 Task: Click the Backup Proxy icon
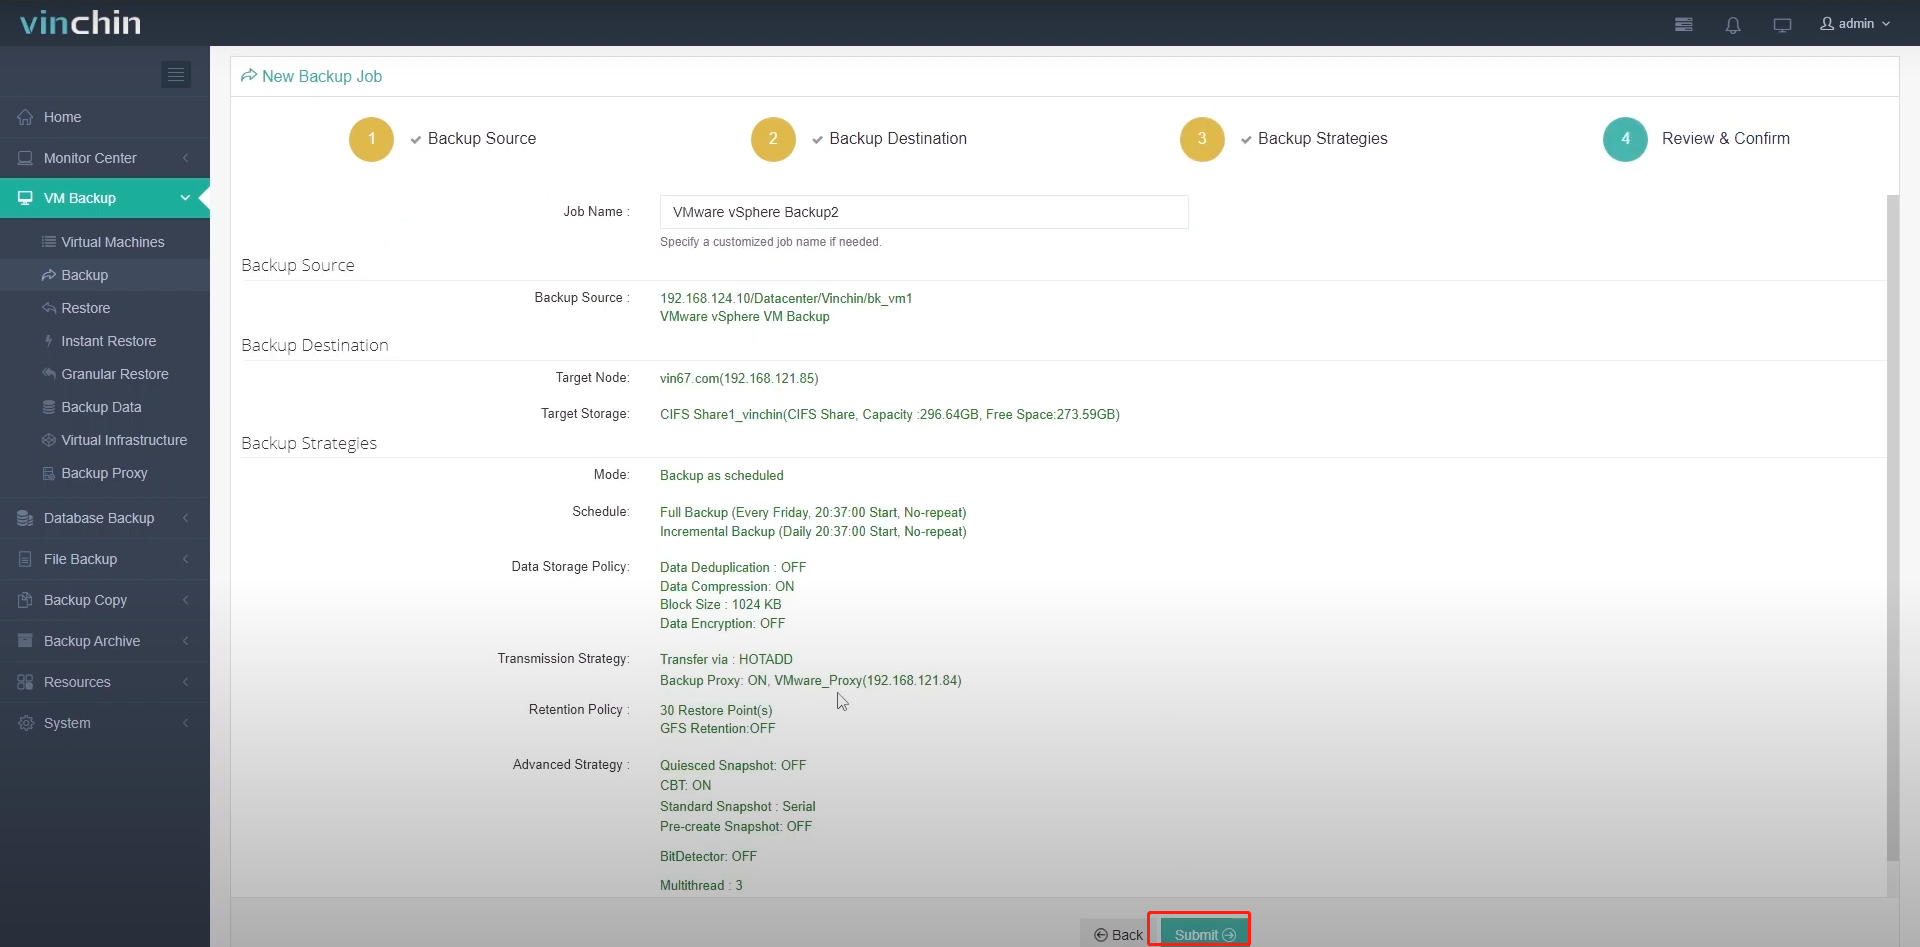coord(48,473)
